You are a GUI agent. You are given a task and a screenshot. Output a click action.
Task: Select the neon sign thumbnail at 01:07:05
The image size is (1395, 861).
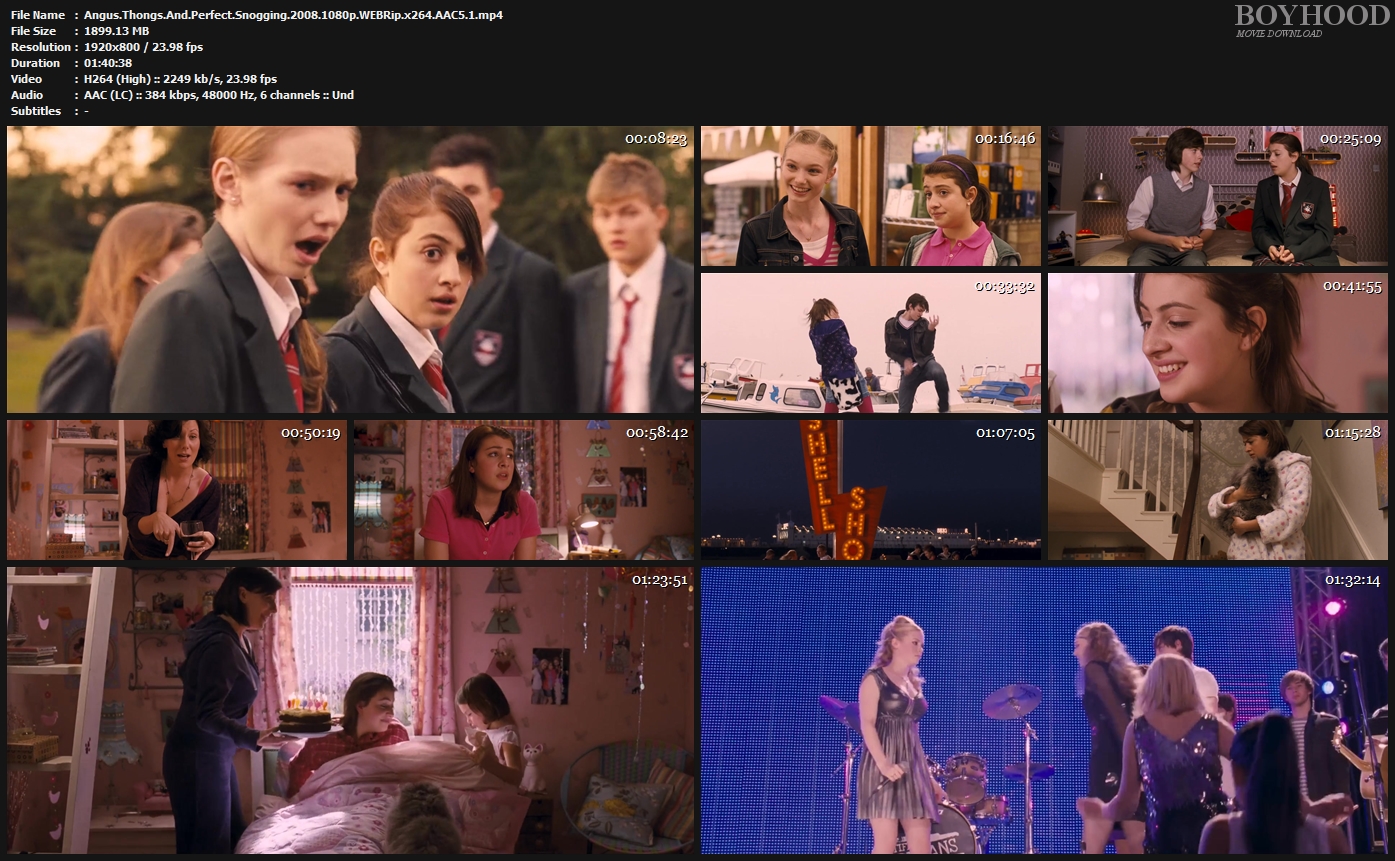(x=870, y=490)
